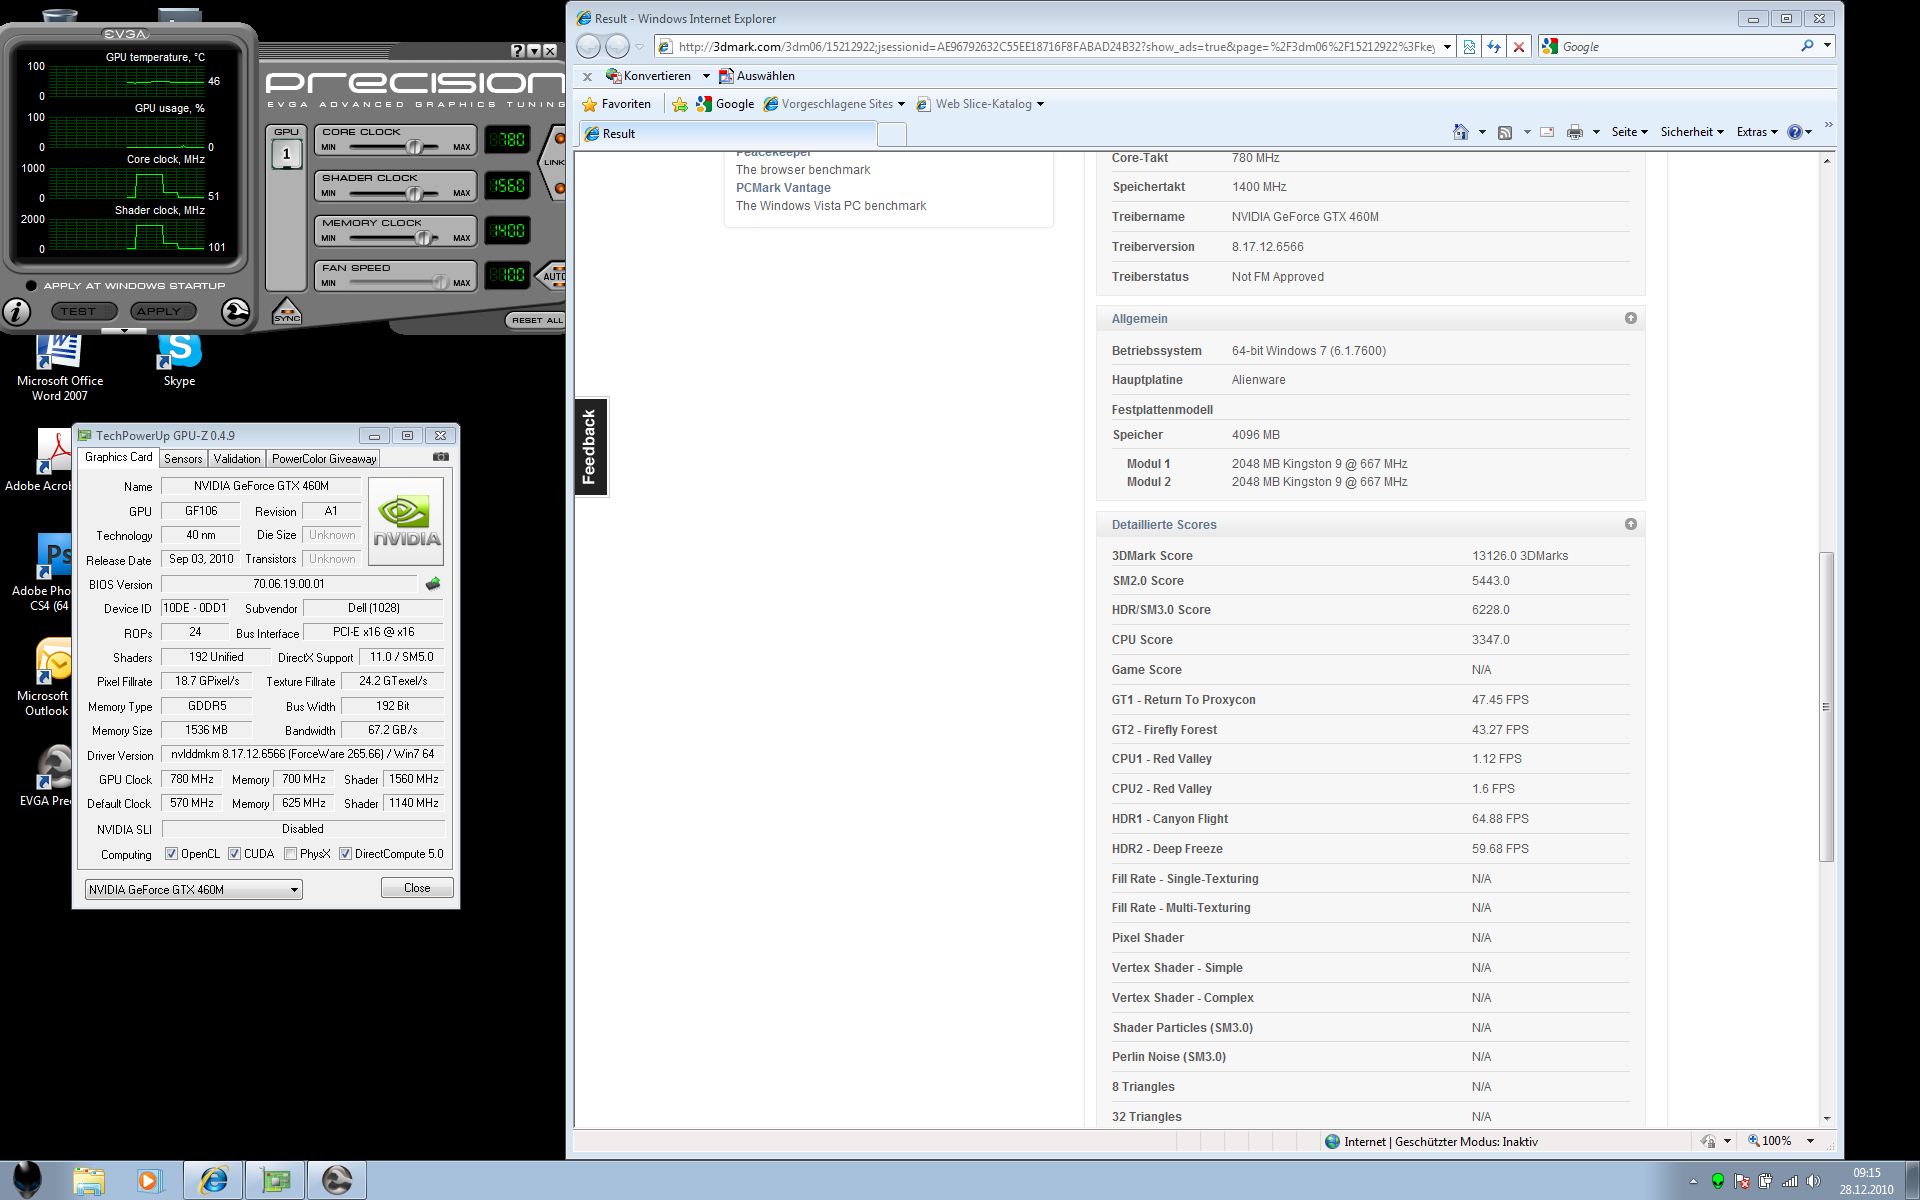Open EVGA Precision settings wrench icon
1920x1200 pixels.
click(236, 312)
